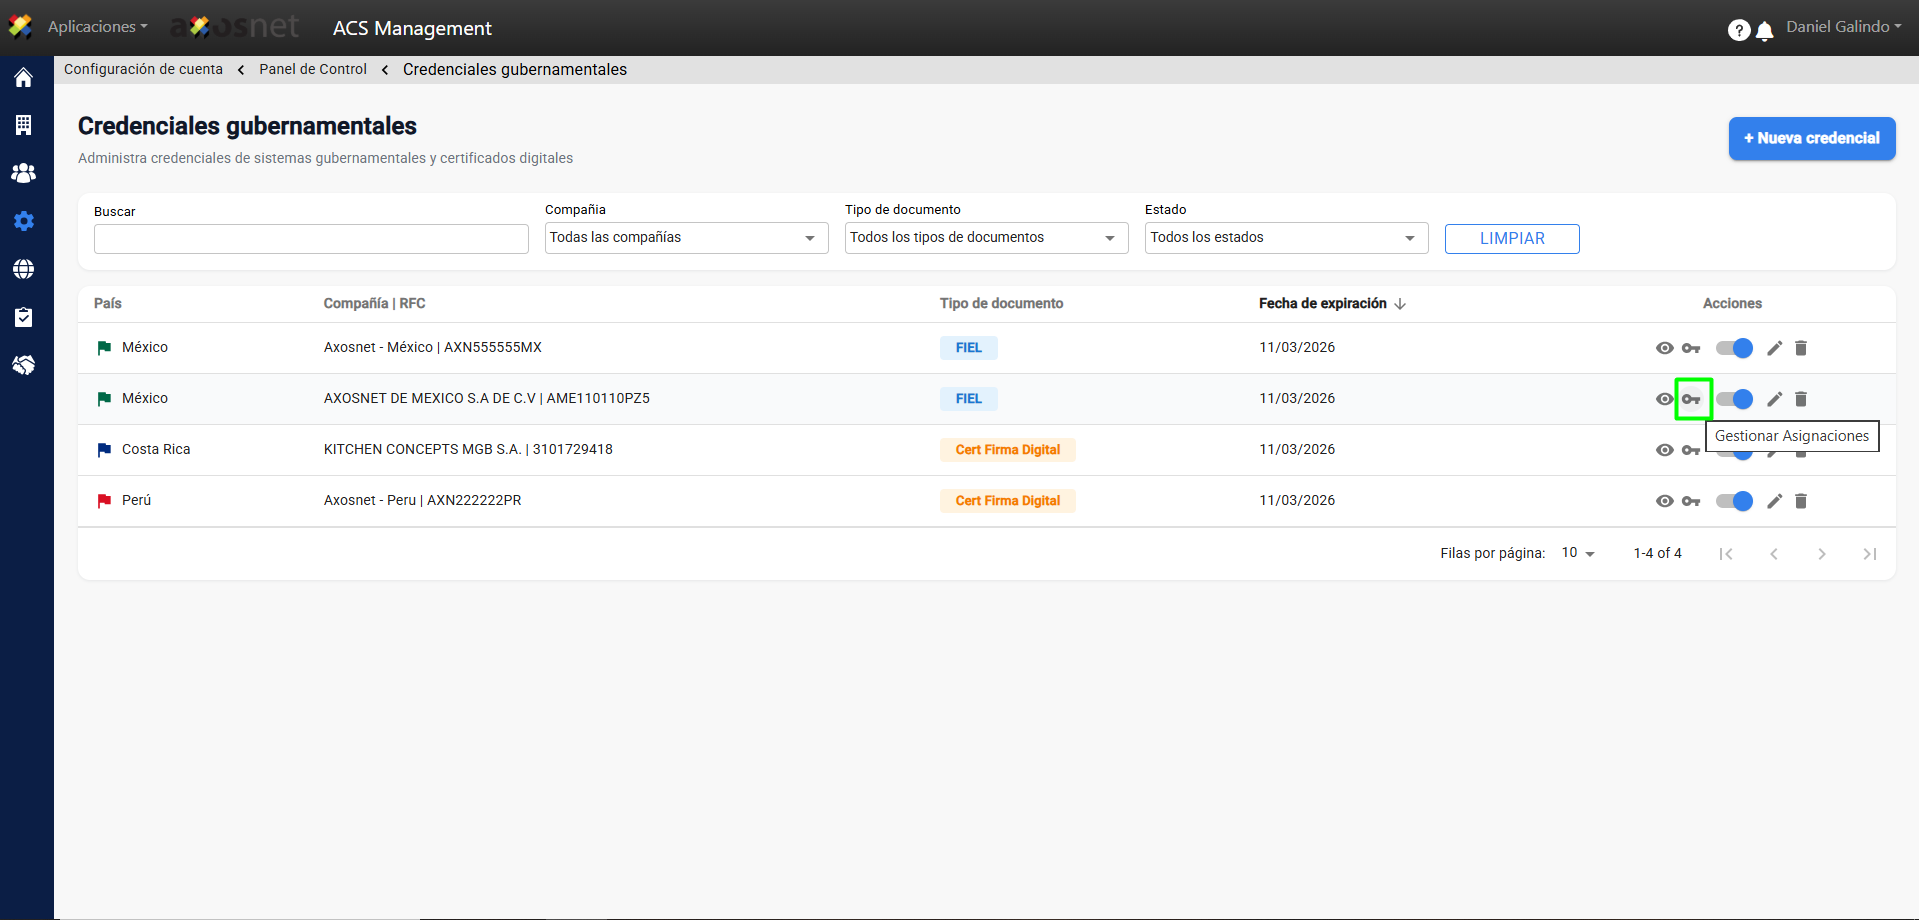Open the users group icon in sidebar
This screenshot has width=1919, height=920.
[24, 173]
